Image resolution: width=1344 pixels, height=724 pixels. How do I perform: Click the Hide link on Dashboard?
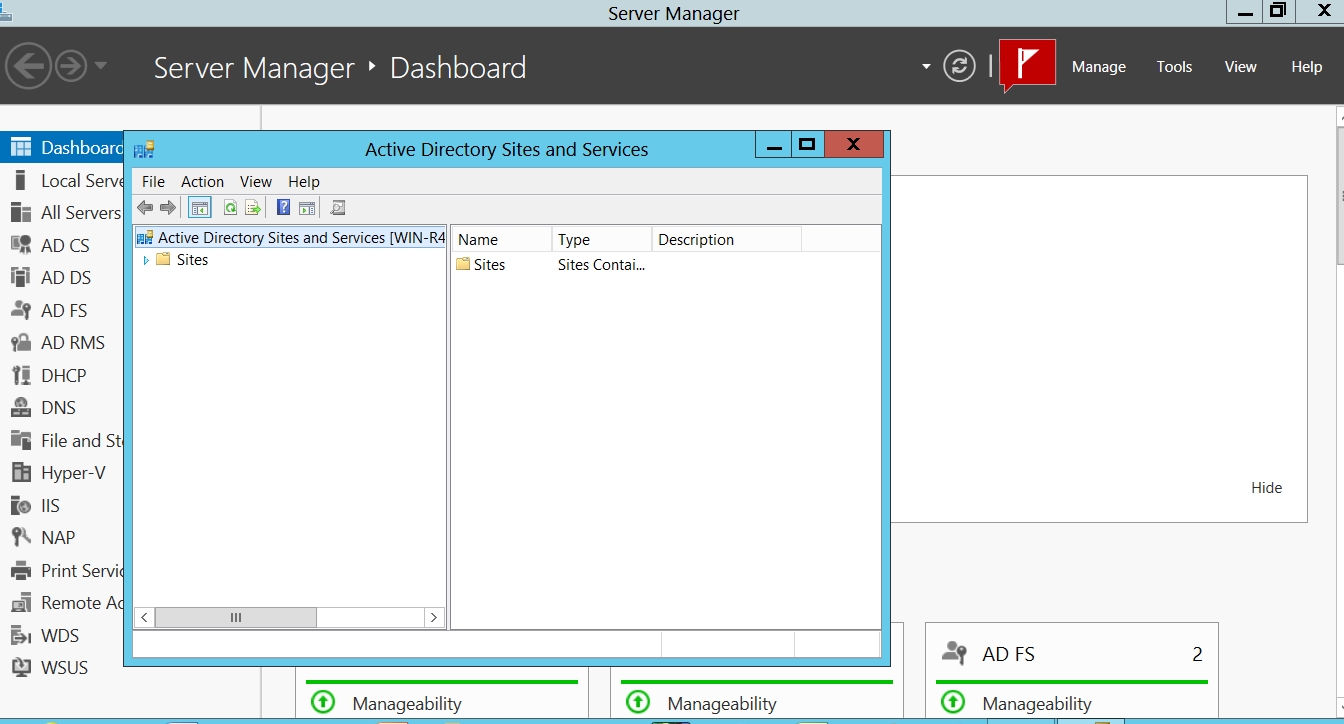click(x=1266, y=488)
